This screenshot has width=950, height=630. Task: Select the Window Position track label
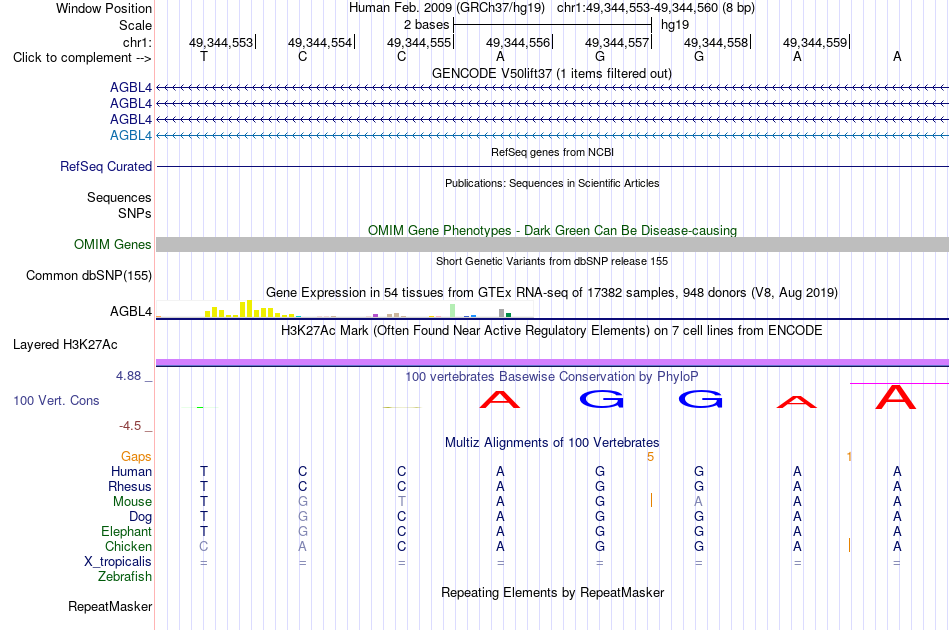pyautogui.click(x=104, y=8)
